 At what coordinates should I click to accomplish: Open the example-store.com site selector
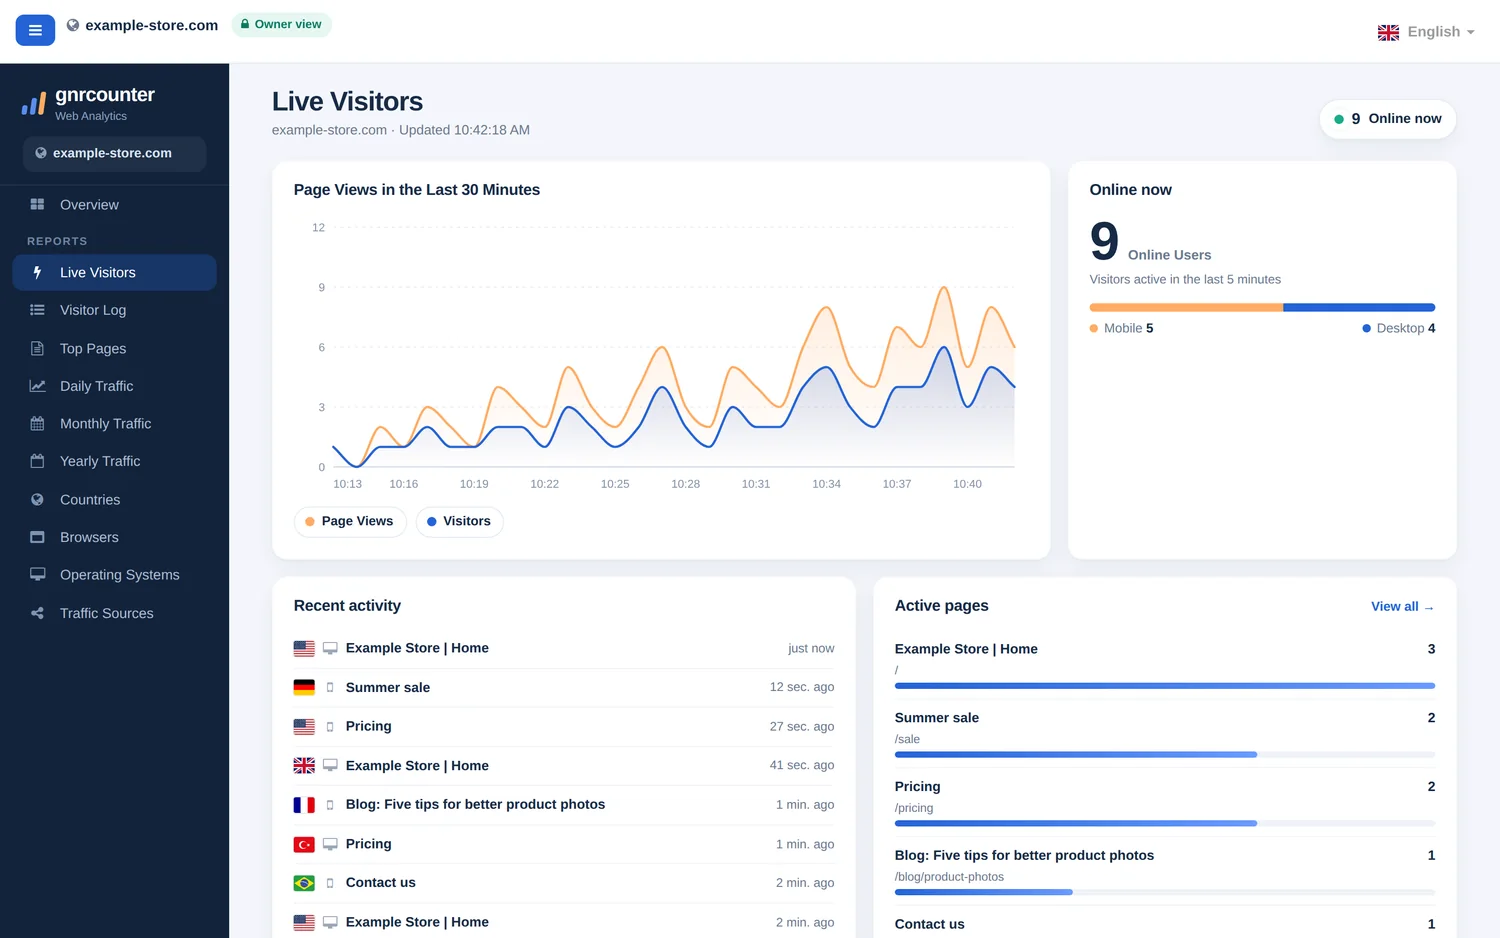pyautogui.click(x=114, y=153)
